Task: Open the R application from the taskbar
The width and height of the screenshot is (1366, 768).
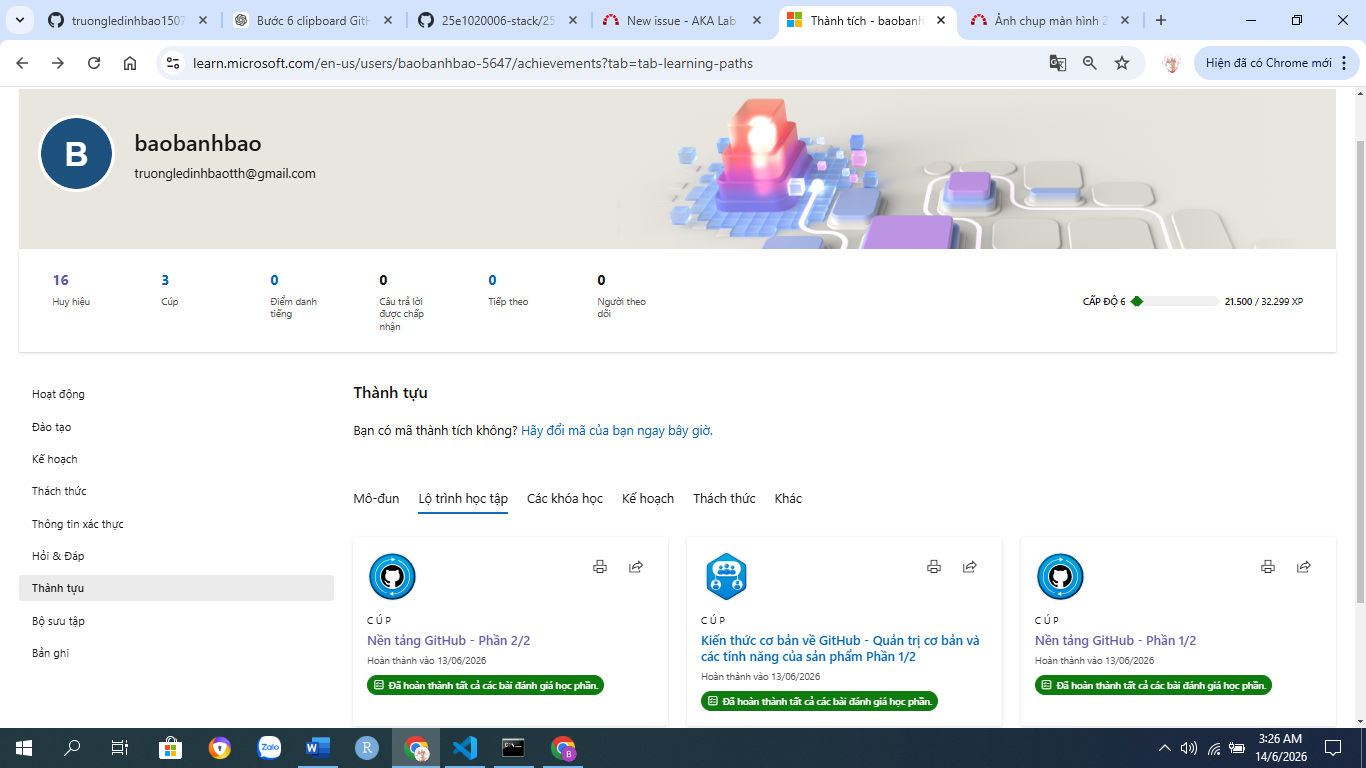Action: (x=367, y=748)
